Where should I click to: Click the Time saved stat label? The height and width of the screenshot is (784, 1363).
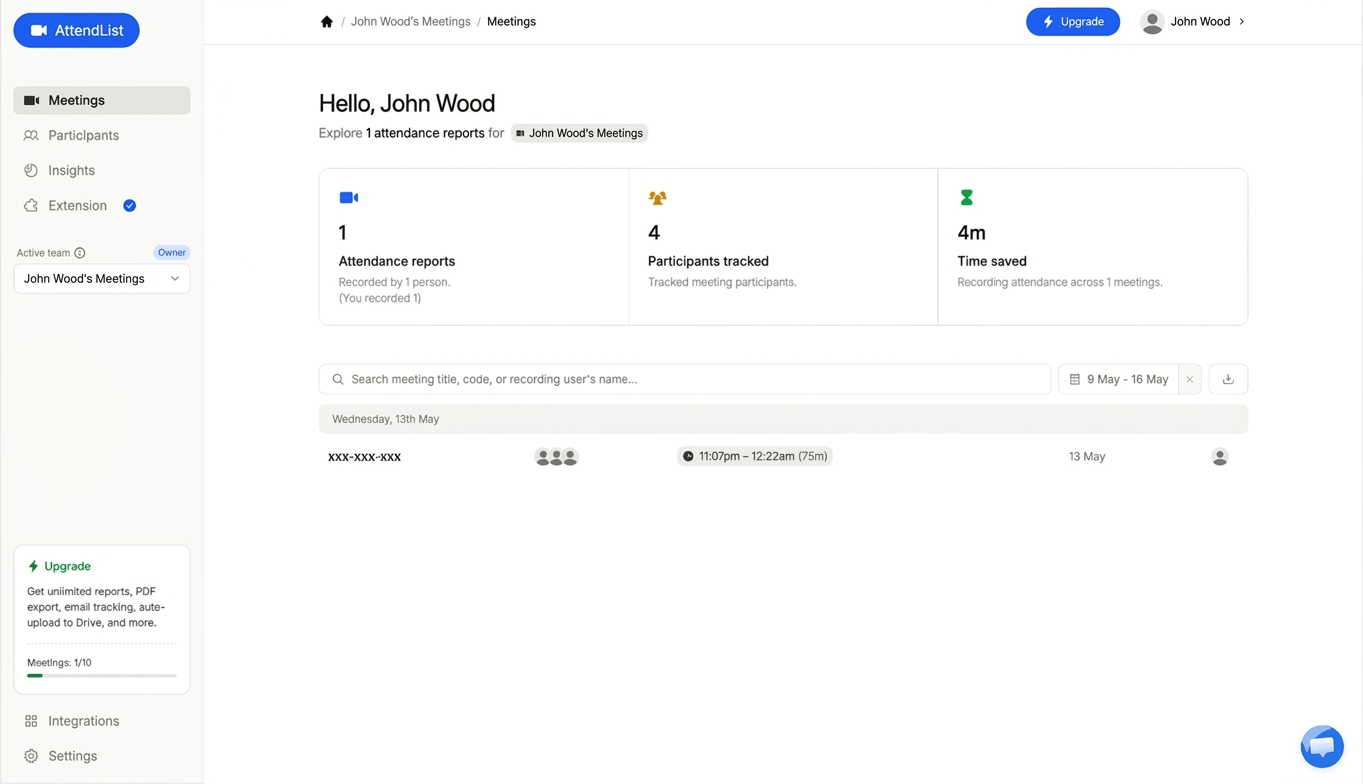pos(992,261)
